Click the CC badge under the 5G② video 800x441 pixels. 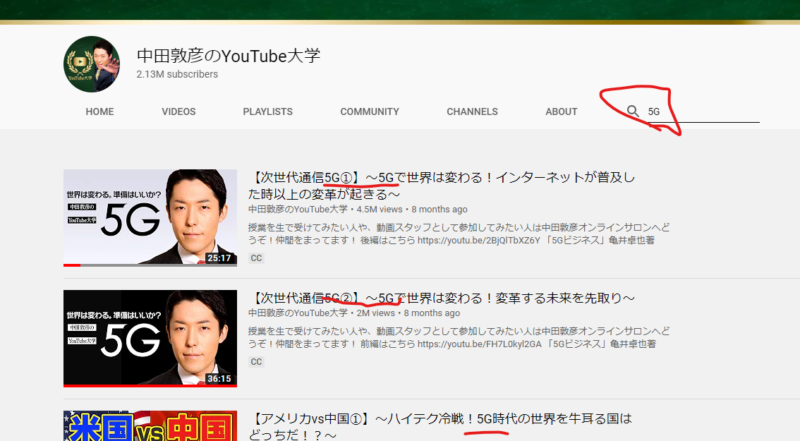[x=256, y=361]
